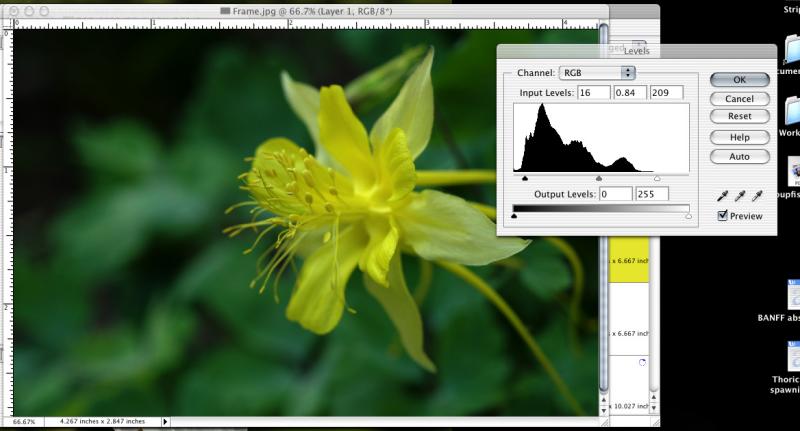Click the white input slider under histogram
800x431 pixels.
click(x=657, y=179)
